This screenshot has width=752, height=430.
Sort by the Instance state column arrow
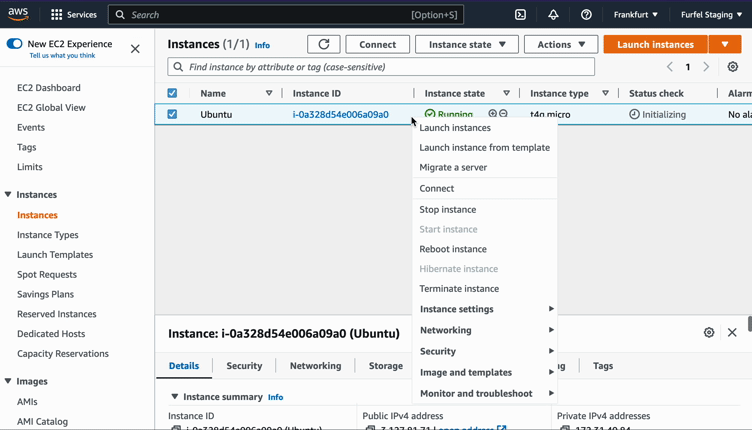click(x=506, y=93)
